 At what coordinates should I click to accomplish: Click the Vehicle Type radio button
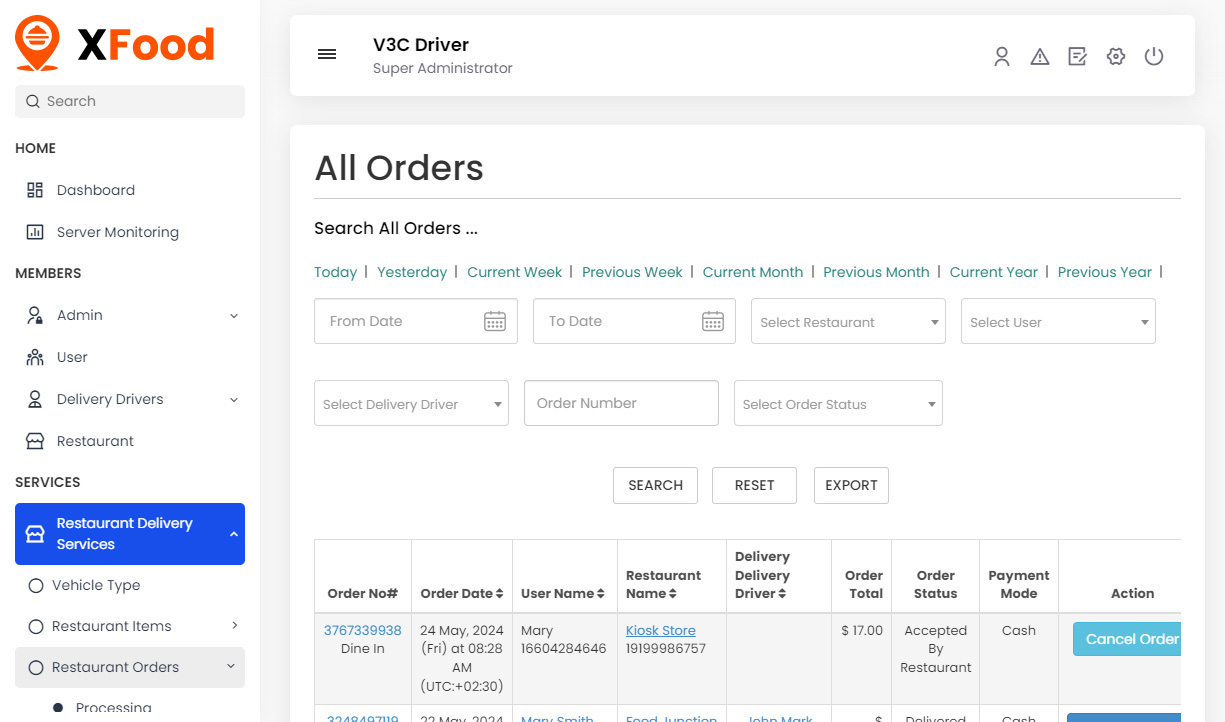coord(35,585)
